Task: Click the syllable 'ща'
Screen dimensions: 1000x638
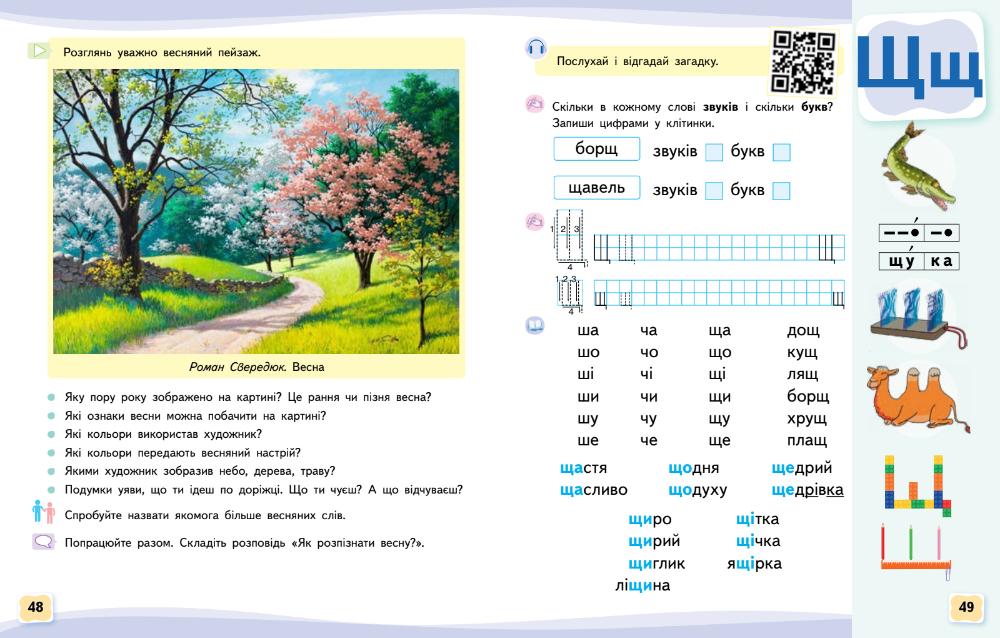Action: point(719,330)
